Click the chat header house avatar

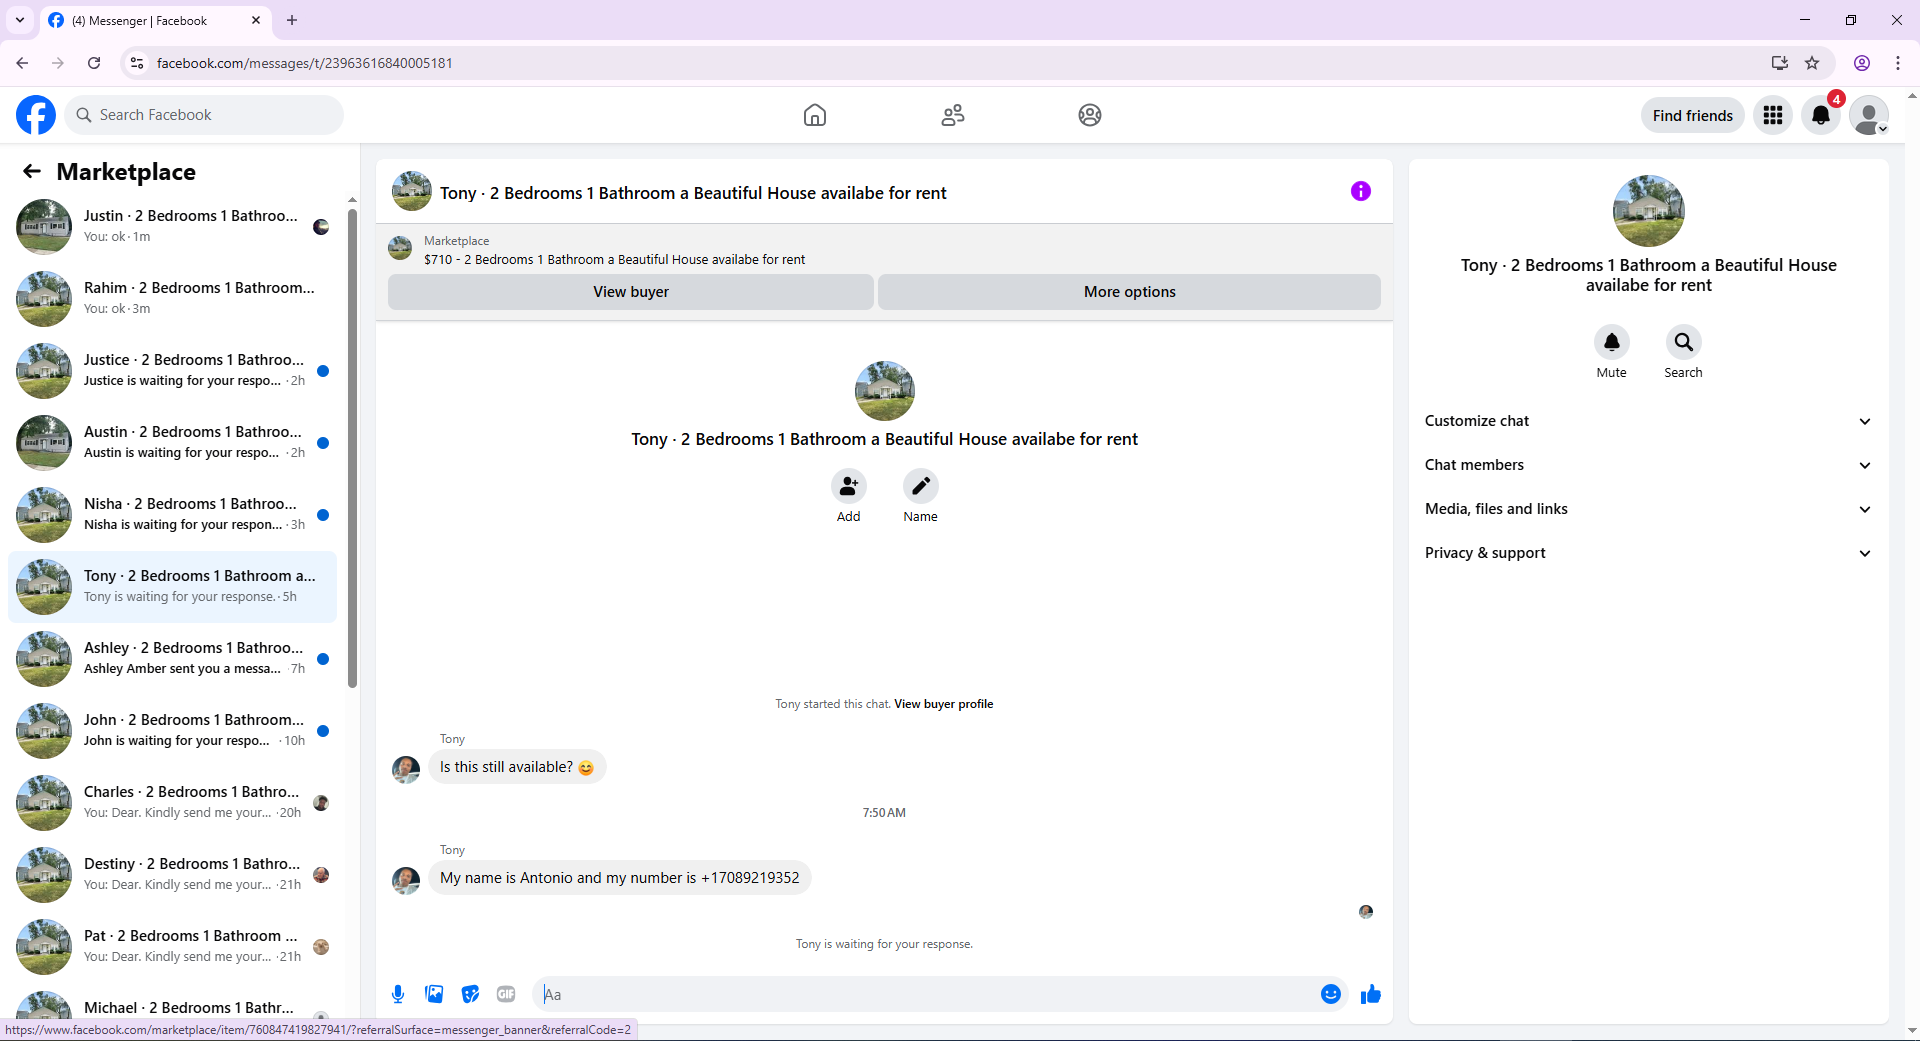pyautogui.click(x=412, y=191)
